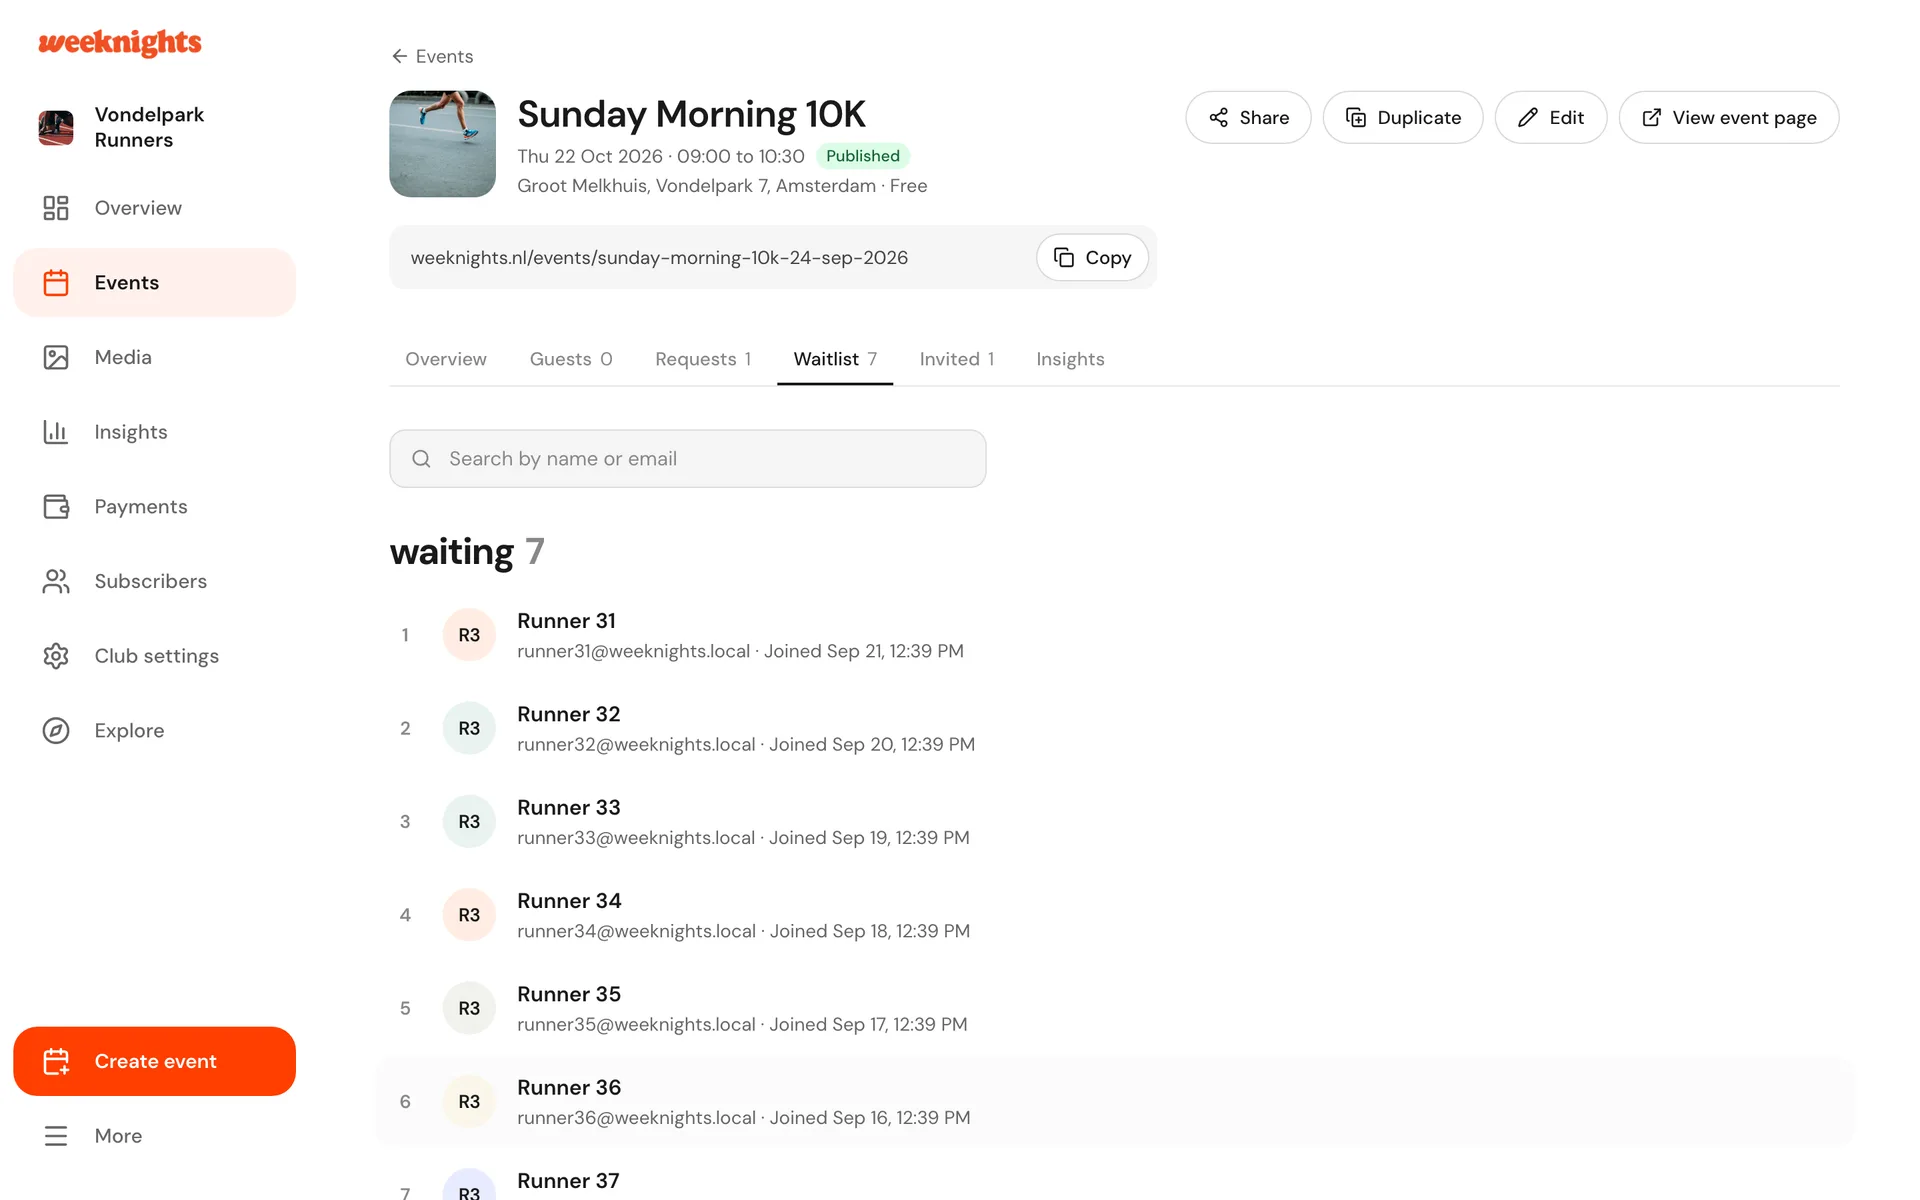Click the Vondelpark Runners club name

coord(149,128)
